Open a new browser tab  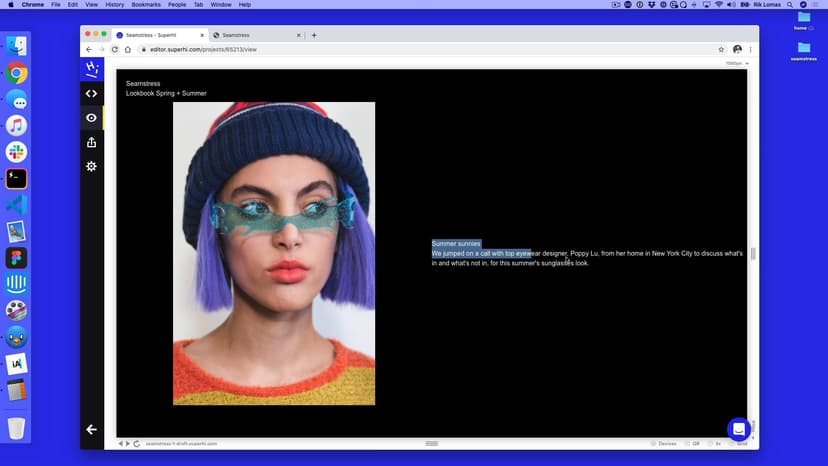(314, 35)
